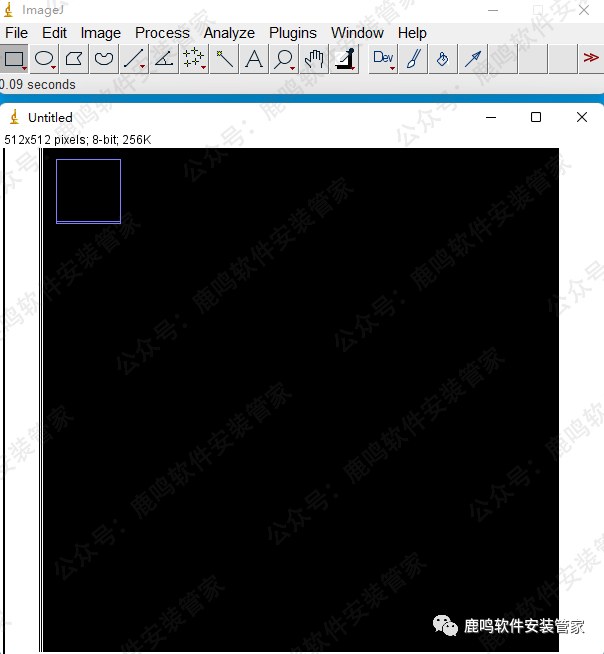Maximize the Untitled image window

(x=536, y=117)
